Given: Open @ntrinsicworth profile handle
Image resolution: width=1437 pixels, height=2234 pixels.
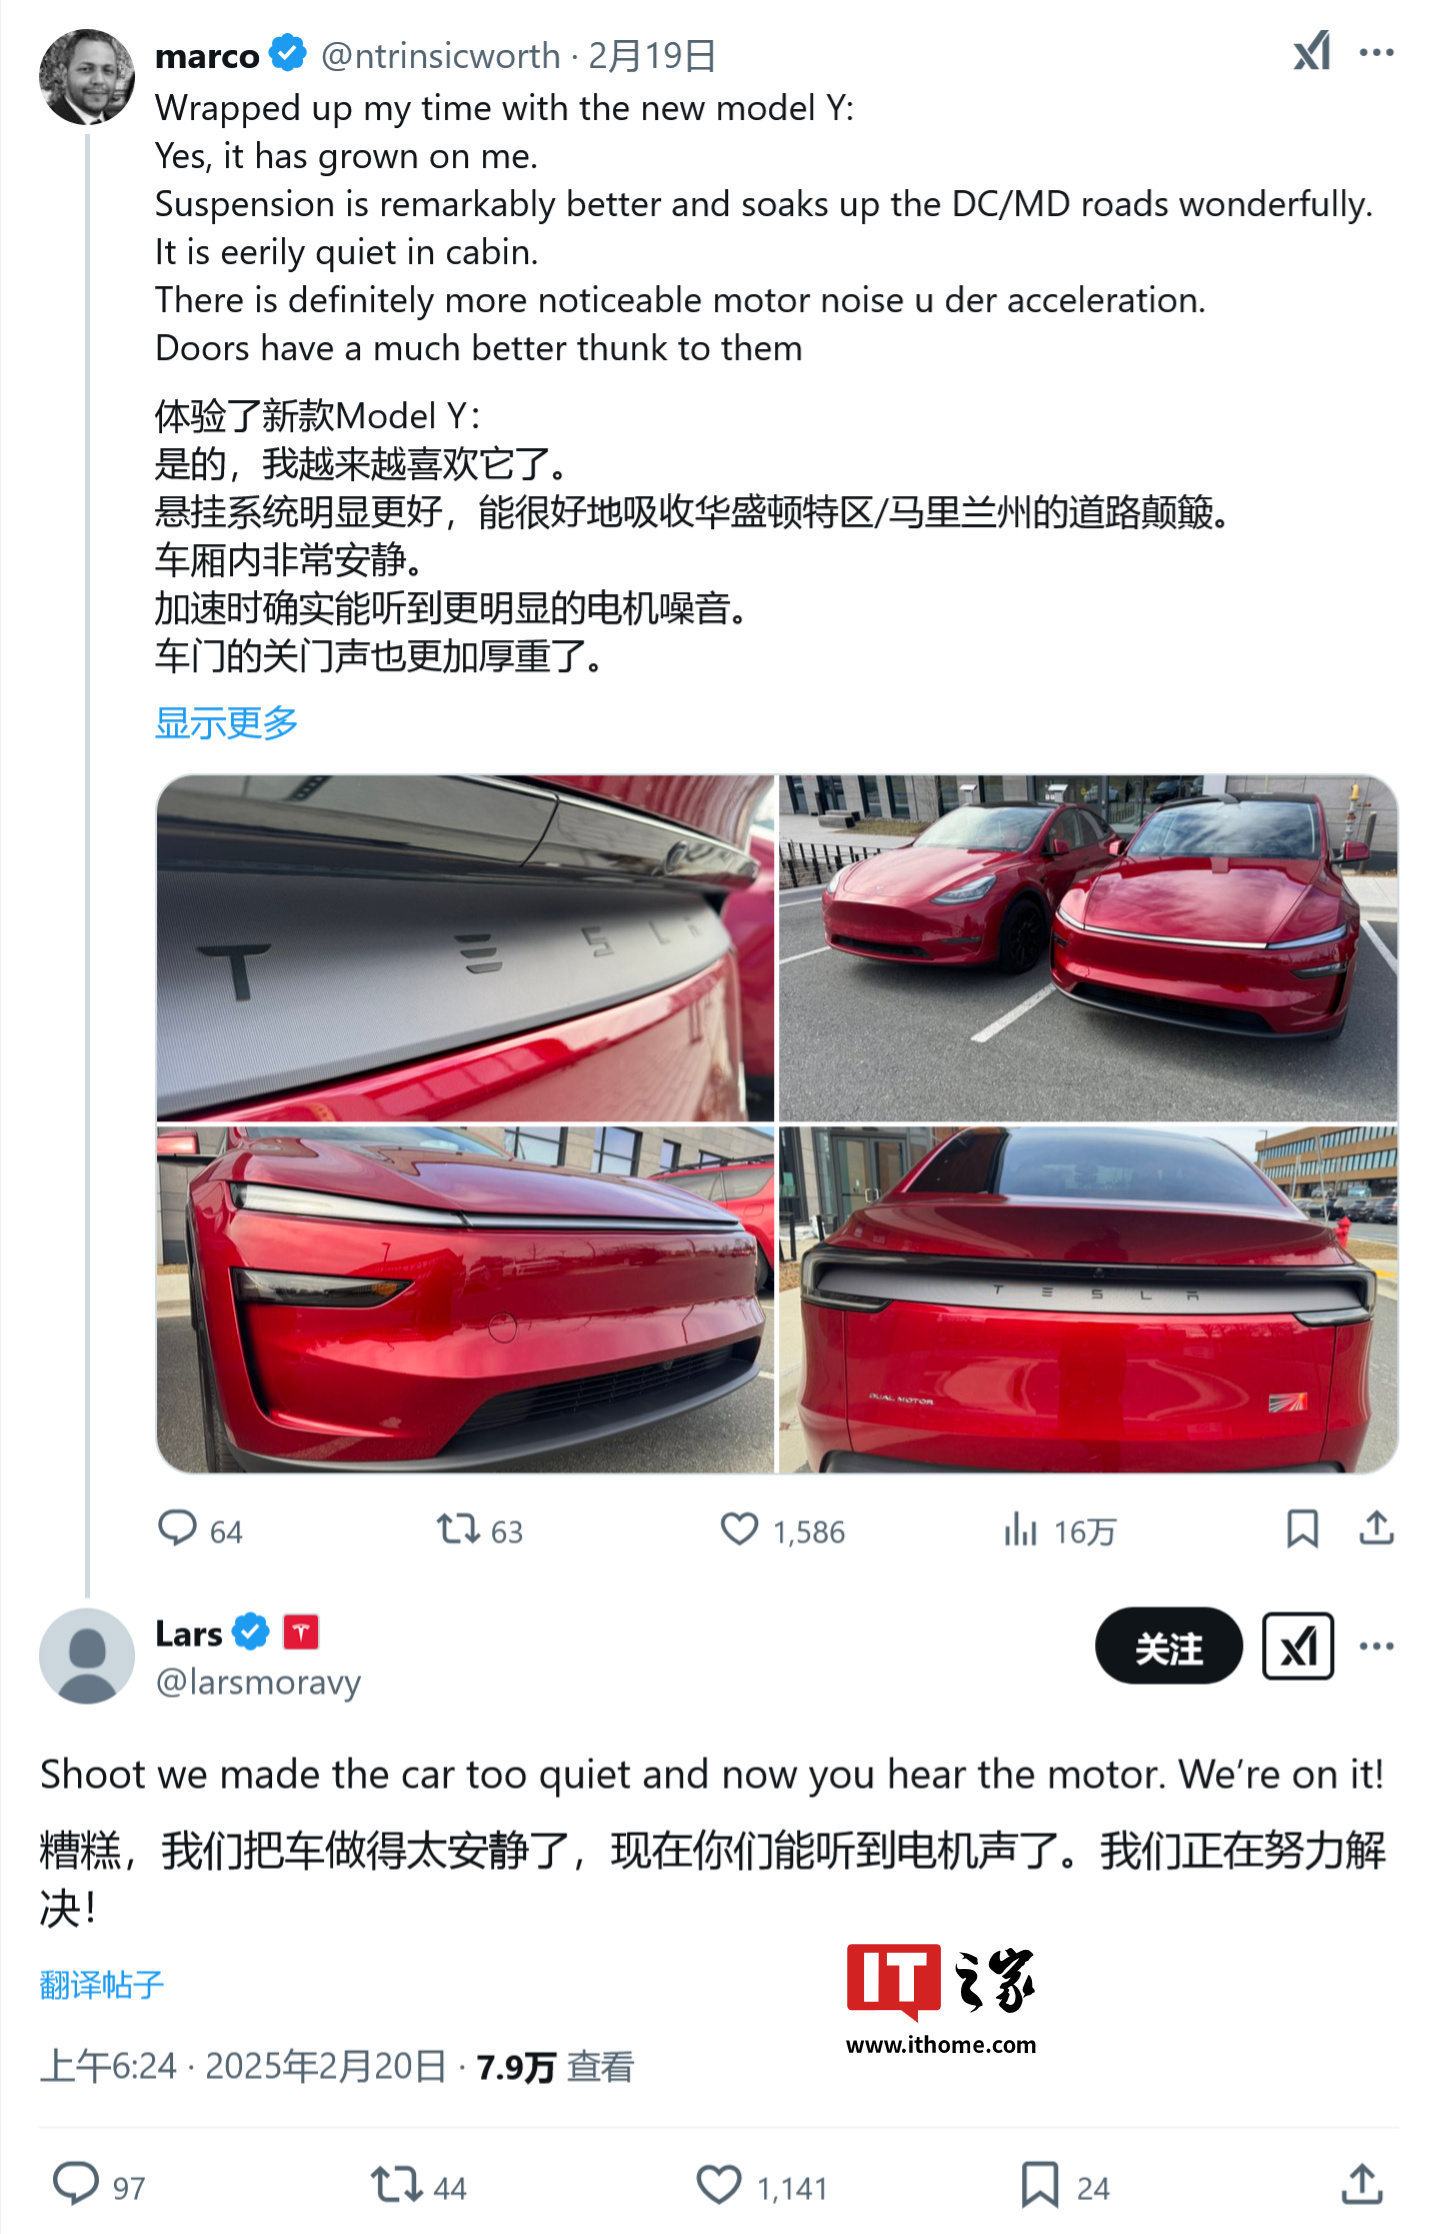Looking at the screenshot, I should tap(440, 55).
